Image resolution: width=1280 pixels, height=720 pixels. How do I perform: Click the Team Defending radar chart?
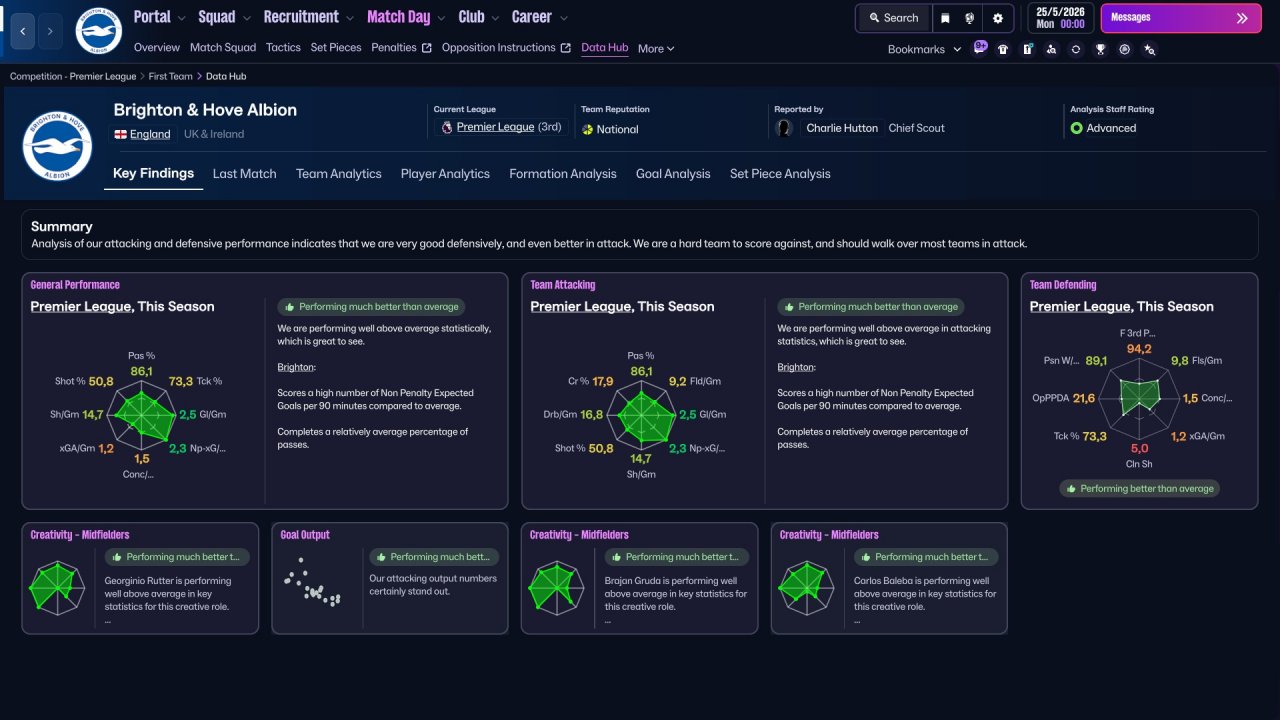coord(1139,398)
